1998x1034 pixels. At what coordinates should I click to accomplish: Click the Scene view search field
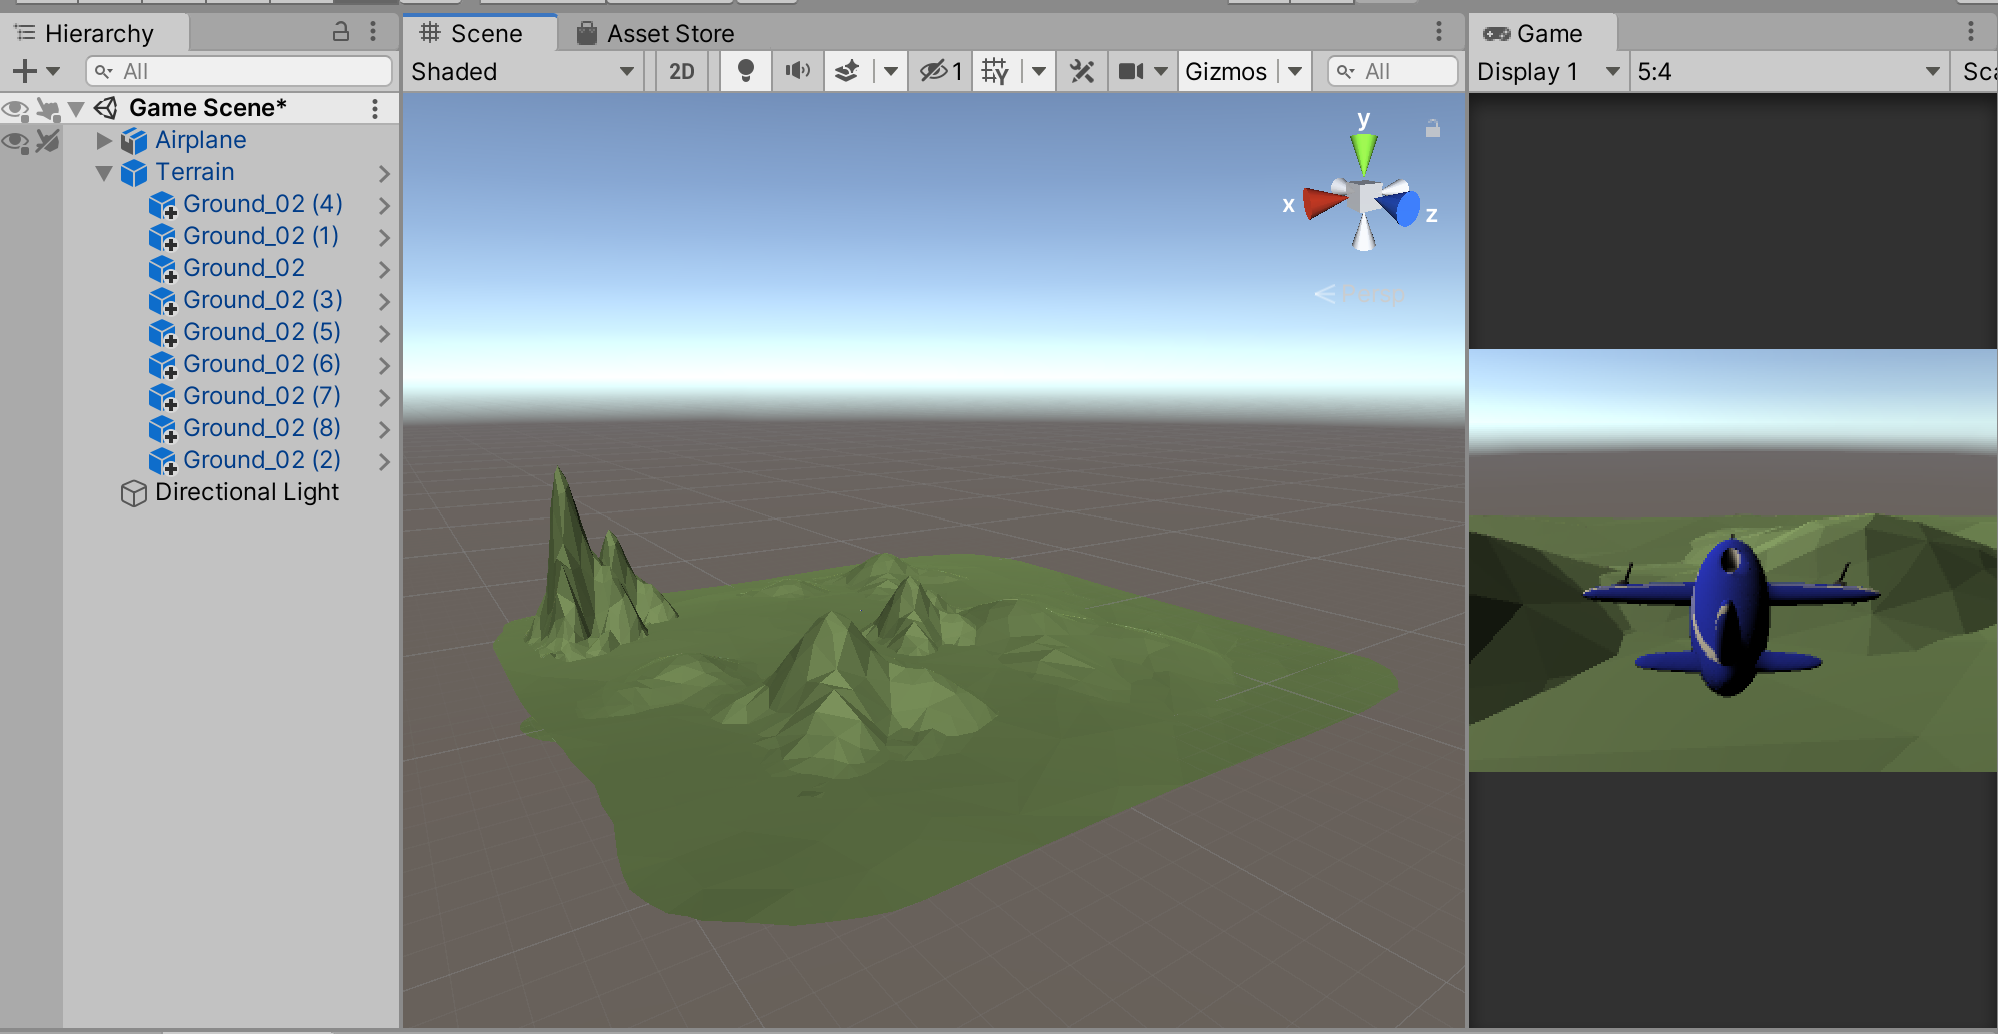click(x=1392, y=71)
